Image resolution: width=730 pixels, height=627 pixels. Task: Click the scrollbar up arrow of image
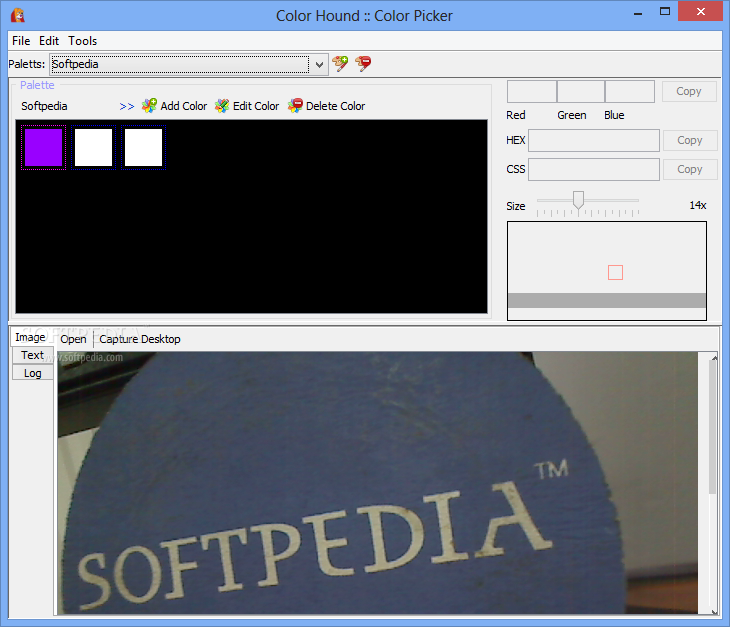[714, 357]
